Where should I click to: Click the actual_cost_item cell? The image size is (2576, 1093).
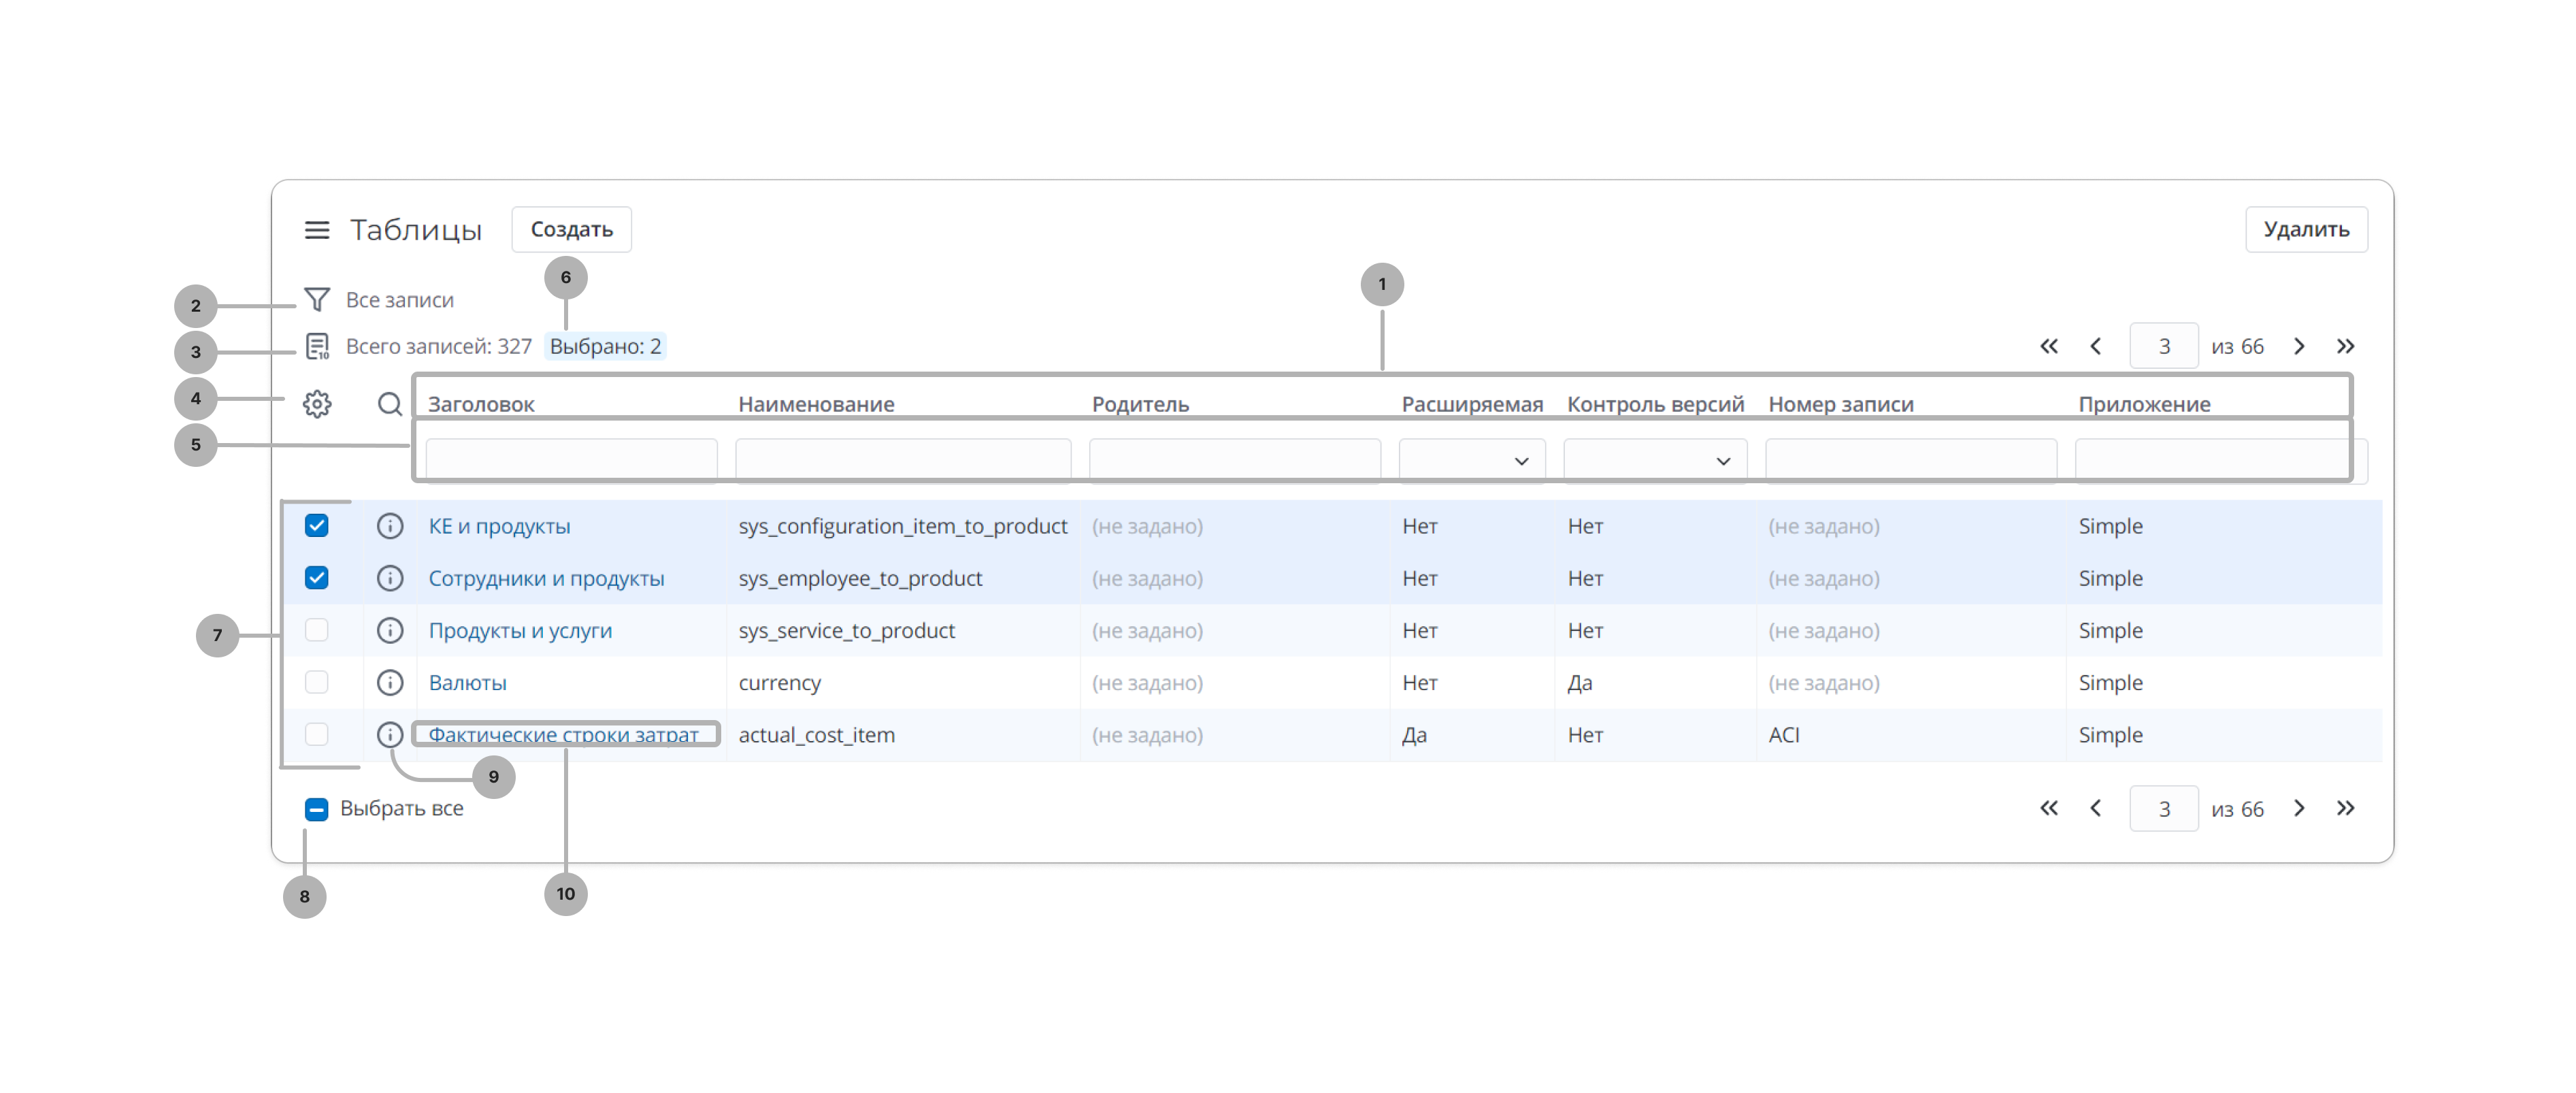click(x=816, y=734)
